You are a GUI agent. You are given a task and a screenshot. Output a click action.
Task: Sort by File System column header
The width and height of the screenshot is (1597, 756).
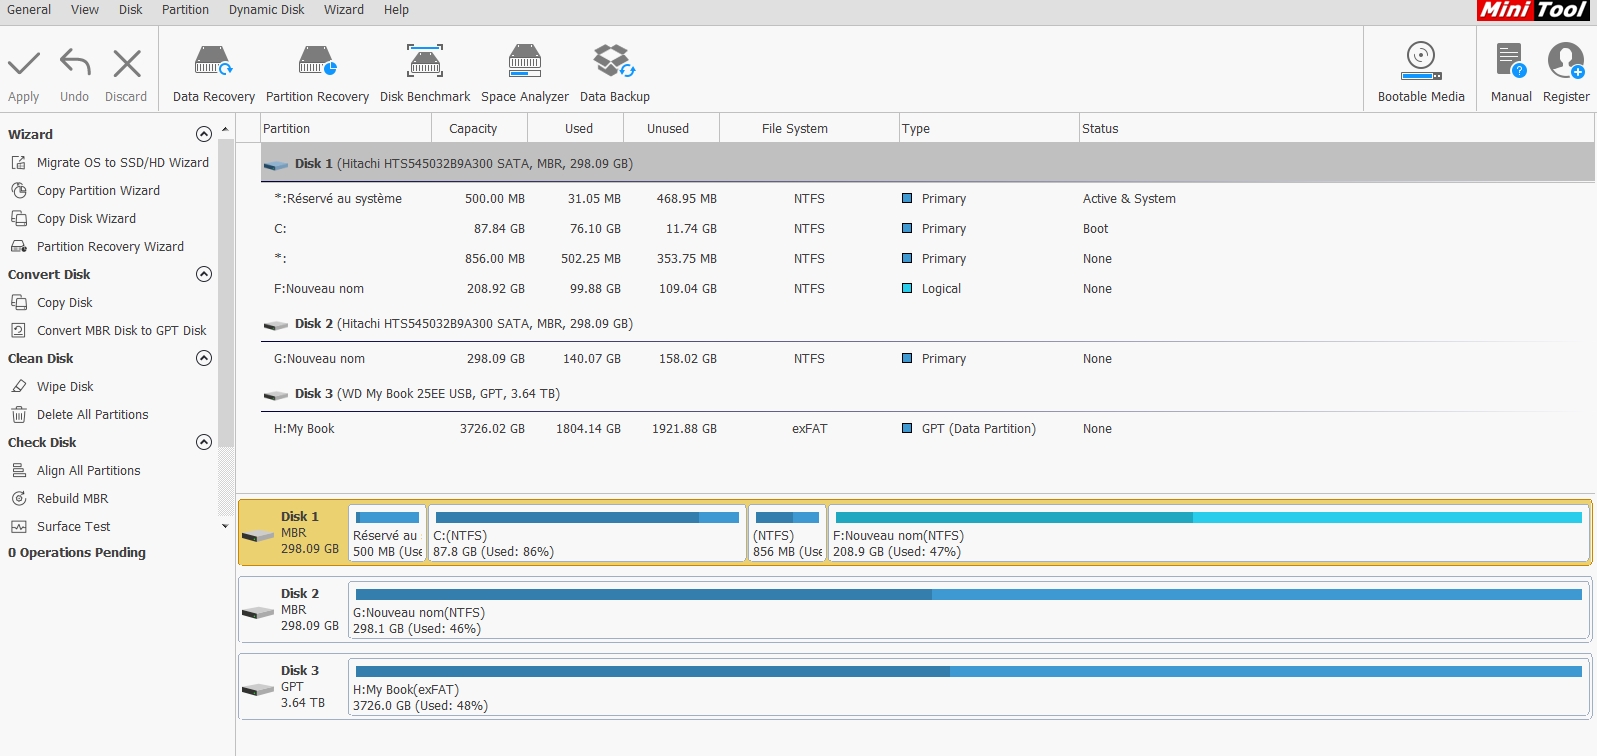pos(809,128)
